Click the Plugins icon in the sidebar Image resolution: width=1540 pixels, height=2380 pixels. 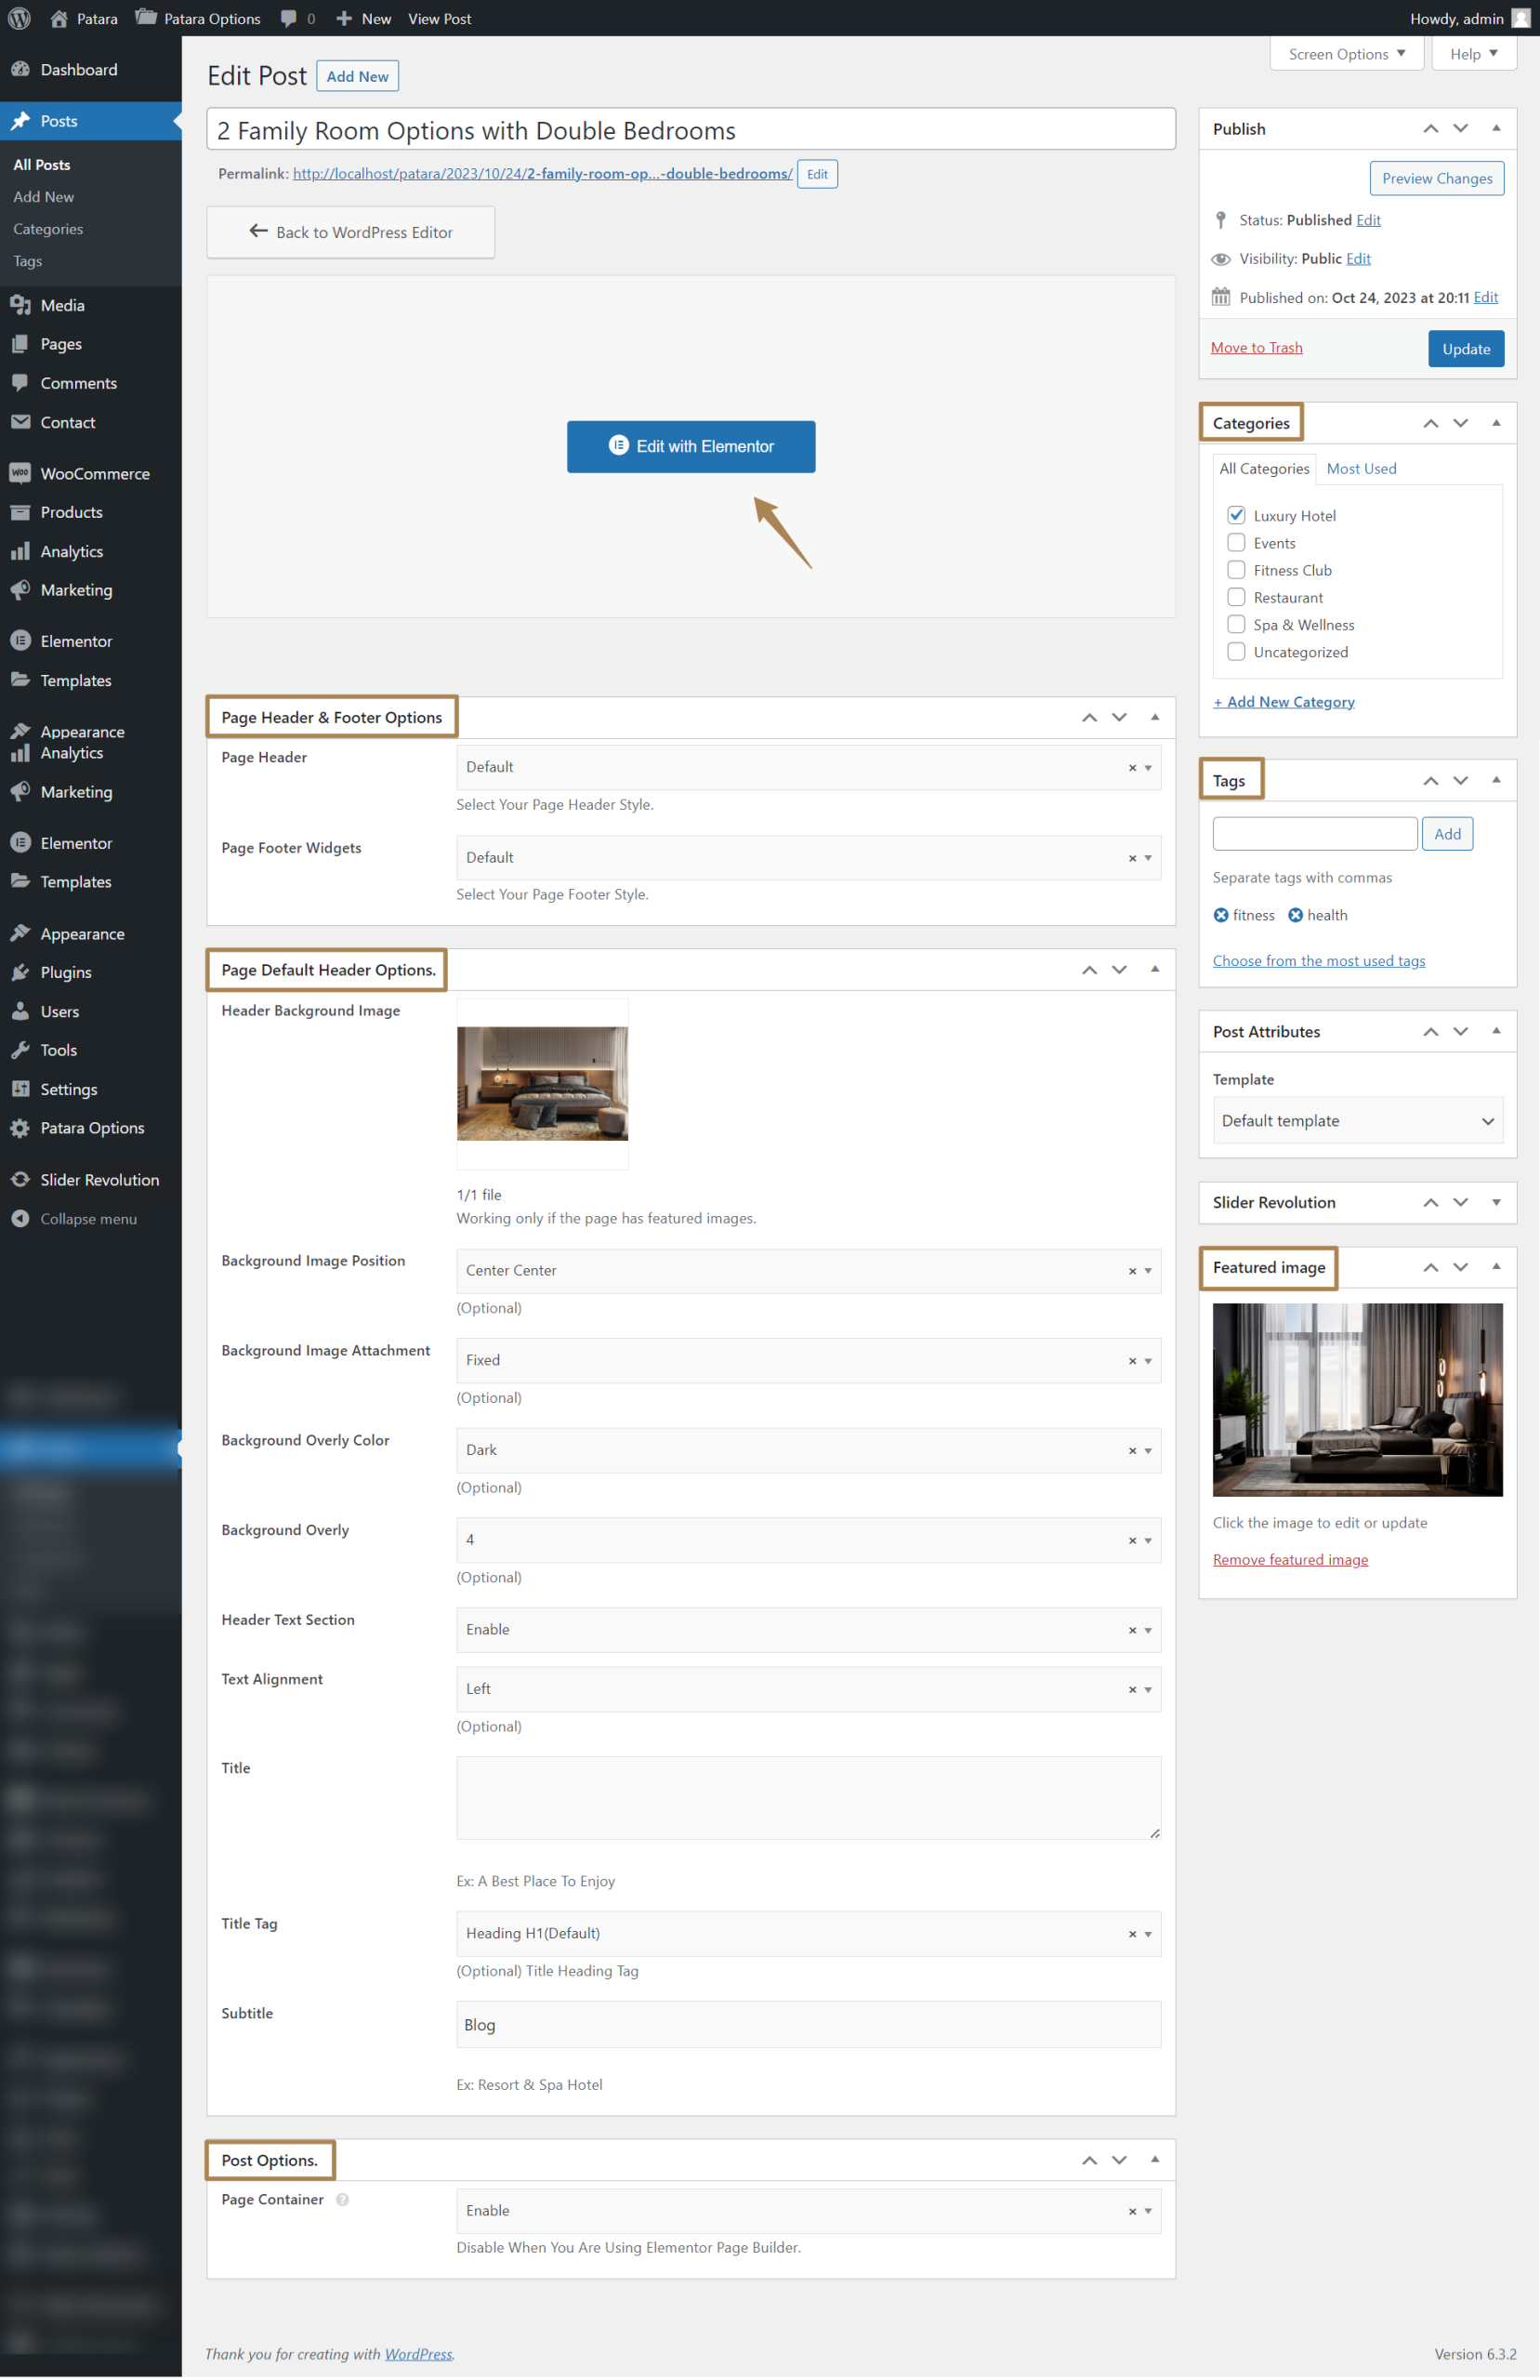coord(20,972)
